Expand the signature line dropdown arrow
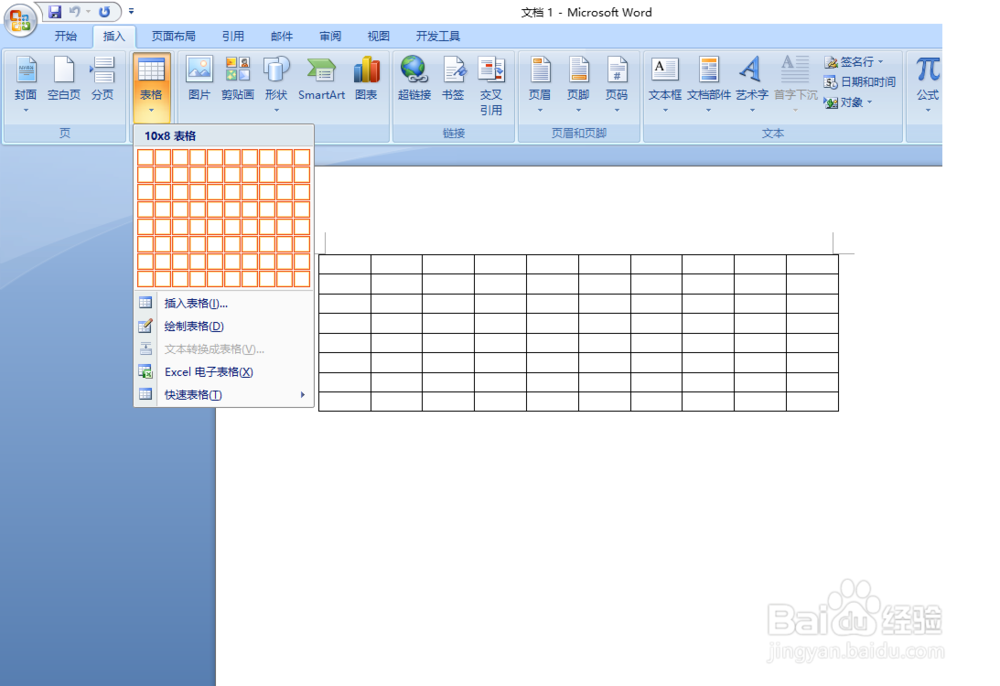This screenshot has height=686, width=1000. [881, 62]
